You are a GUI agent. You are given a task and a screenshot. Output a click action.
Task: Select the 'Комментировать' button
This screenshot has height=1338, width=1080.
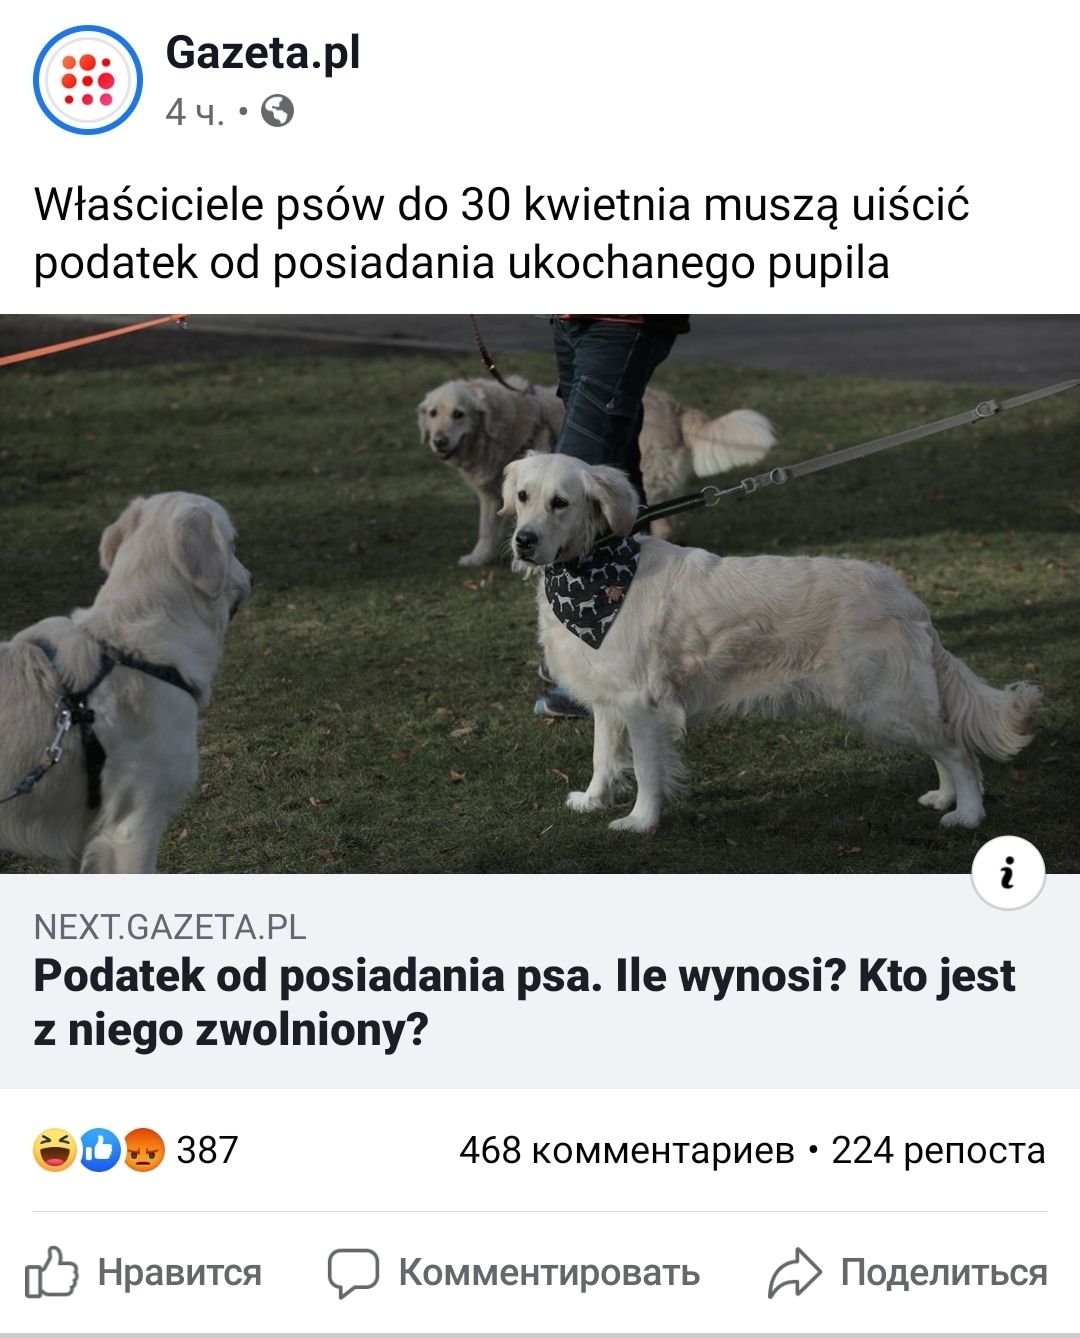click(549, 1272)
